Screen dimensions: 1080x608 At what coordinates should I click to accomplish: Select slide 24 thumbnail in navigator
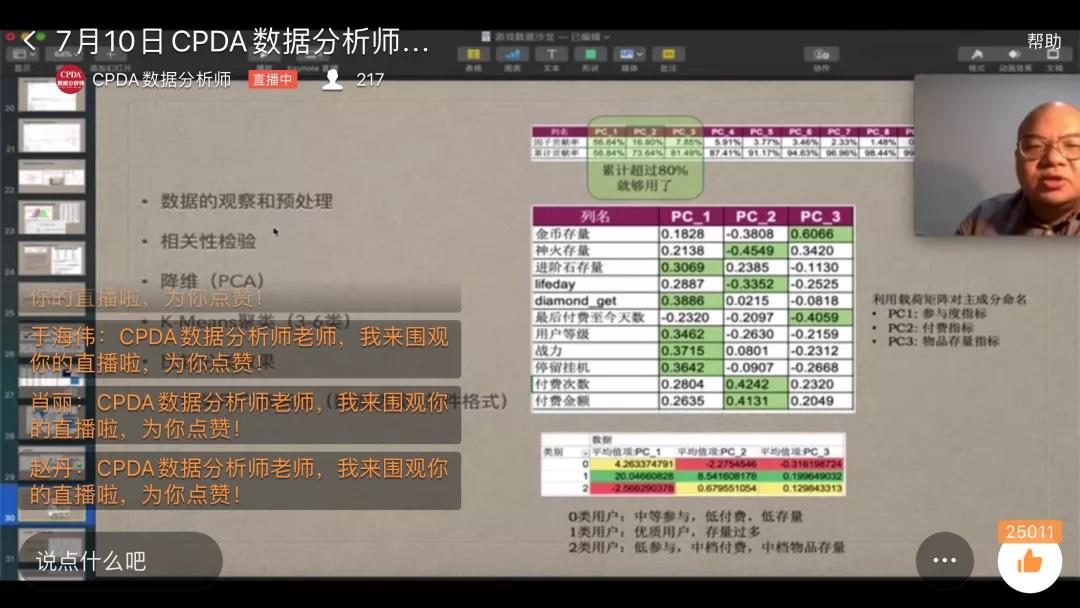[52, 259]
